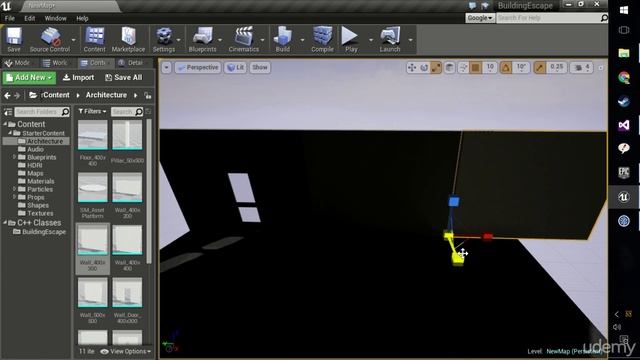Switch to the Content Browser tab
640x360 pixels.
tap(94, 63)
